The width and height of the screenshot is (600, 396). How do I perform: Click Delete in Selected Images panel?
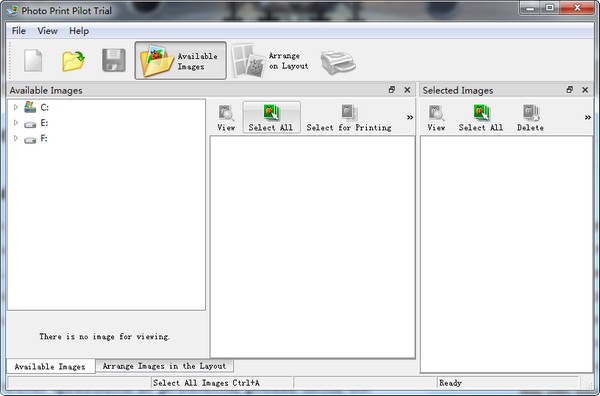coord(530,118)
